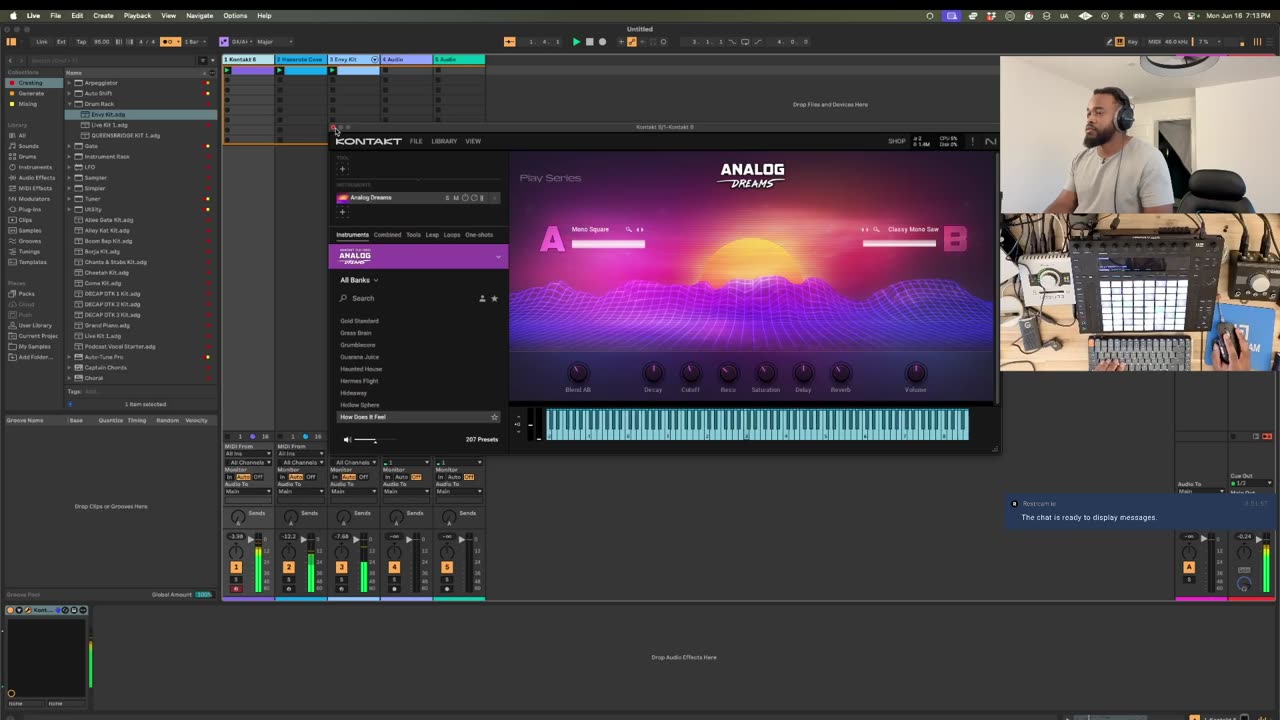This screenshot has height=720, width=1280.
Task: Expand the Auto Shift folder
Action: 69,94
